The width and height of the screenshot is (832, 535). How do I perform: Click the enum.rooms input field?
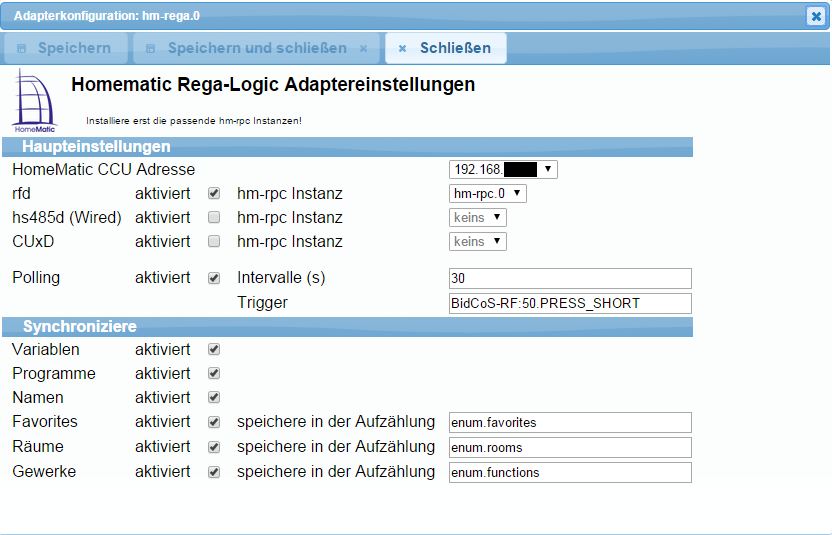570,447
